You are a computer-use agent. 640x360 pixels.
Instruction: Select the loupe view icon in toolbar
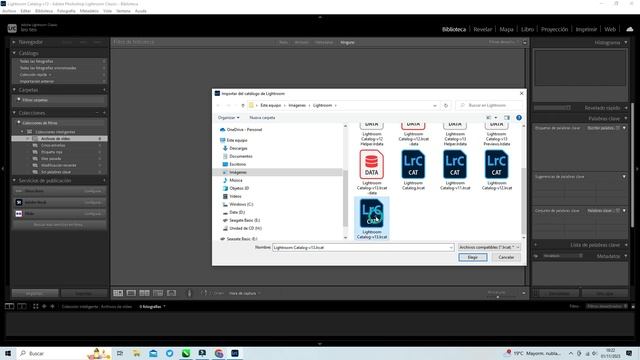(131, 293)
